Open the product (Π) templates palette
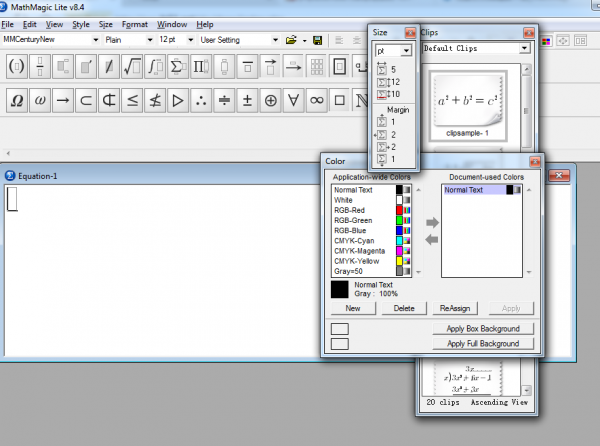Screen dimensions: 600x446 pos(201,67)
